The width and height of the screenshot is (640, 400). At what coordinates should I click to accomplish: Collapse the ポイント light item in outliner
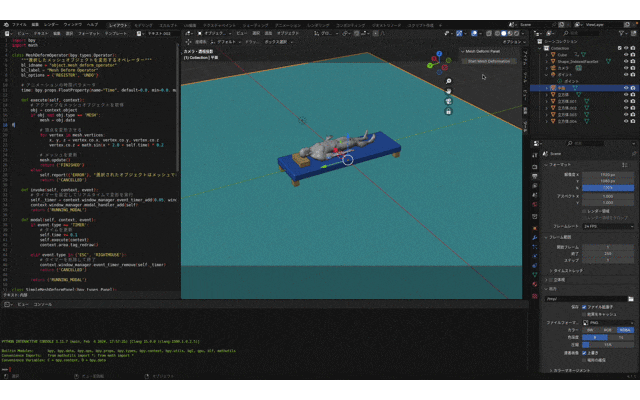pyautogui.click(x=547, y=75)
